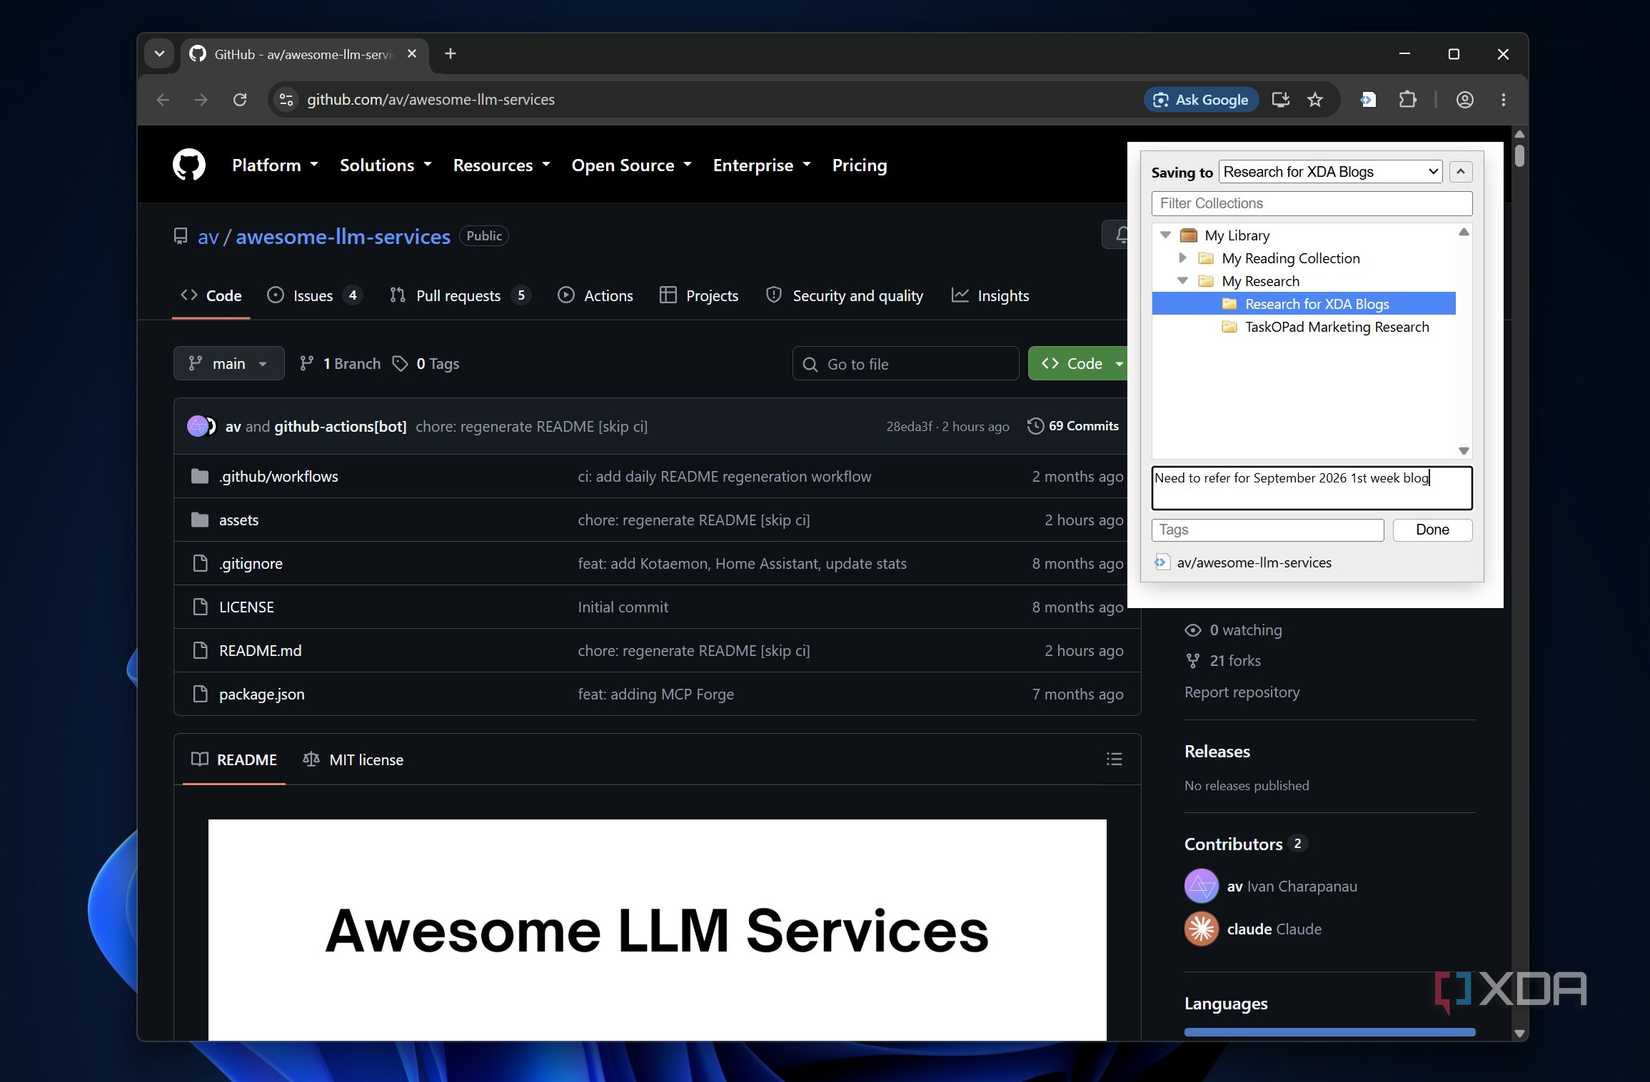Open the Security and quality tab
The height and width of the screenshot is (1082, 1650).
pos(845,296)
